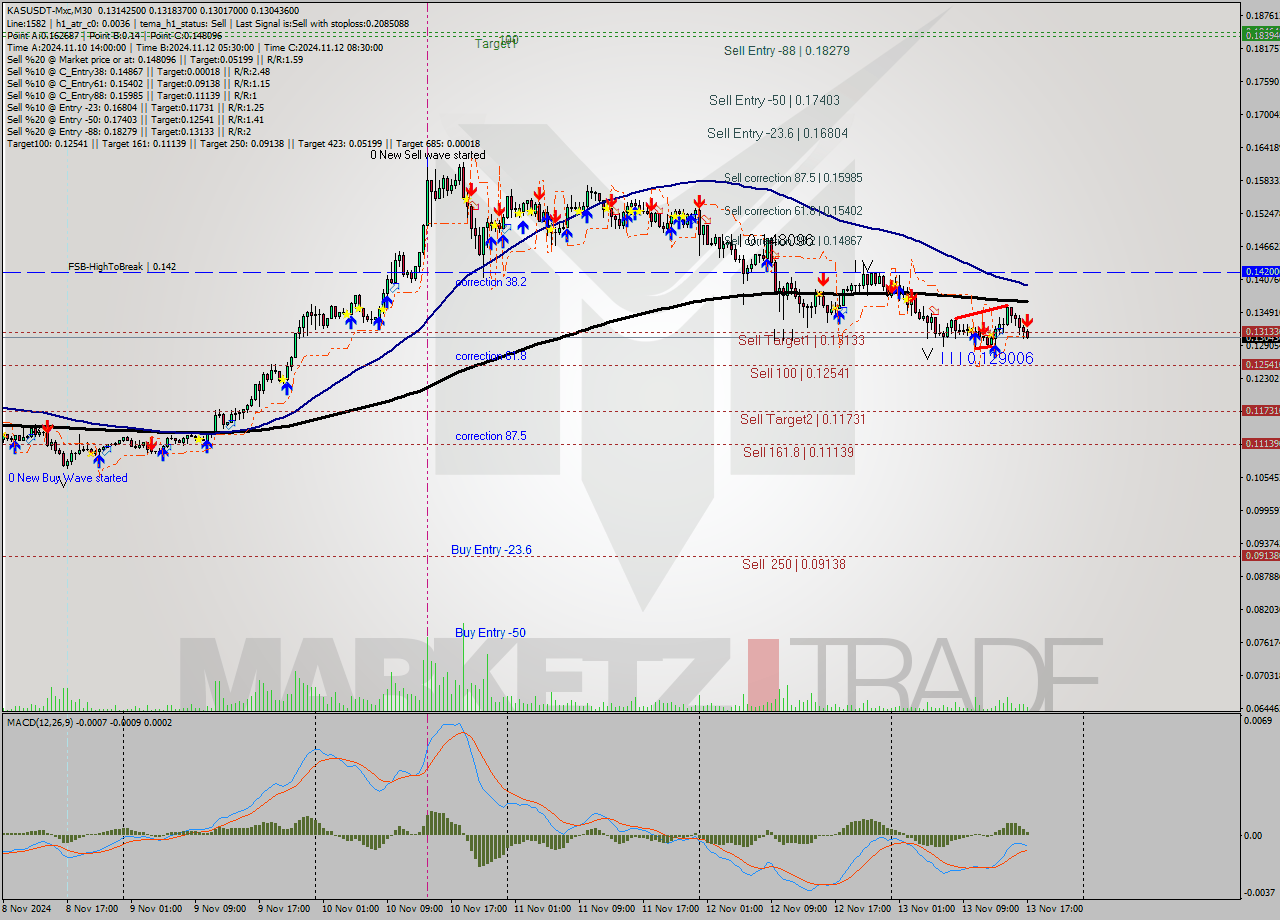This screenshot has height=920, width=1280.
Task: Click the 'correction 38.2' label
Action: [x=490, y=282]
